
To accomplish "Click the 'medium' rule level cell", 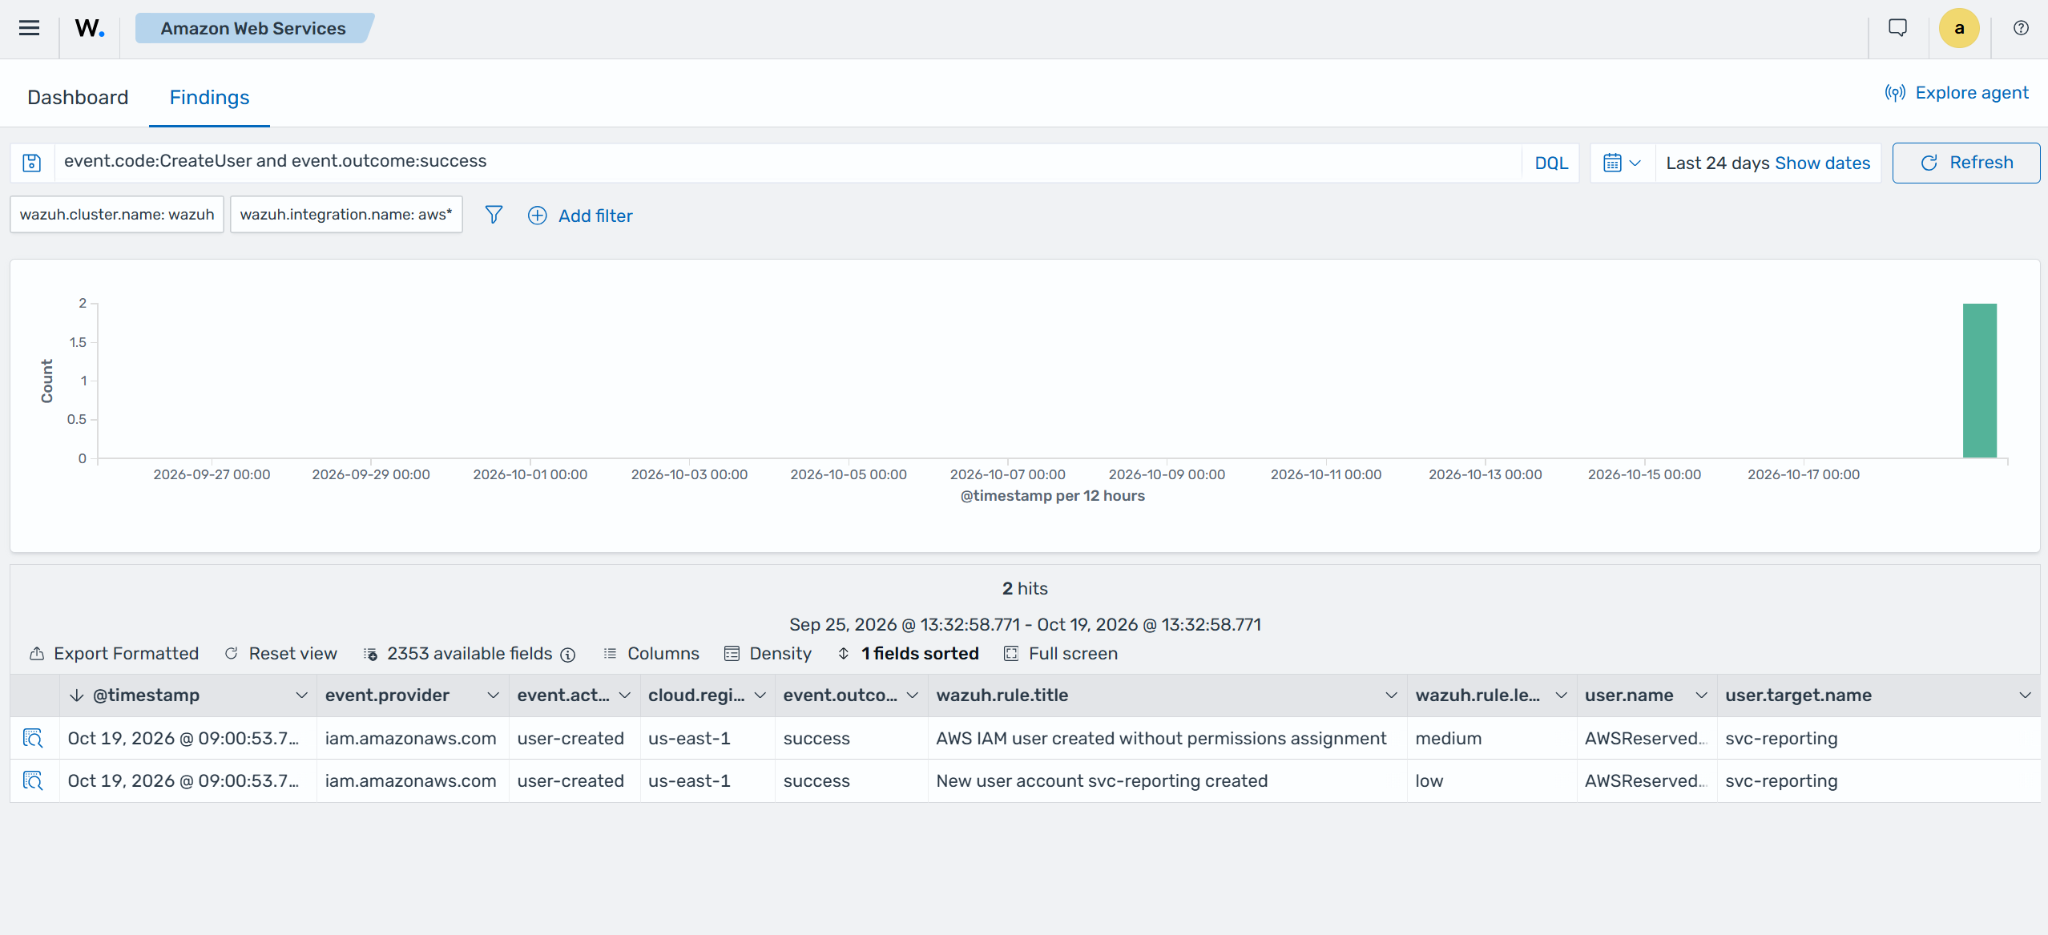I will pos(1491,738).
